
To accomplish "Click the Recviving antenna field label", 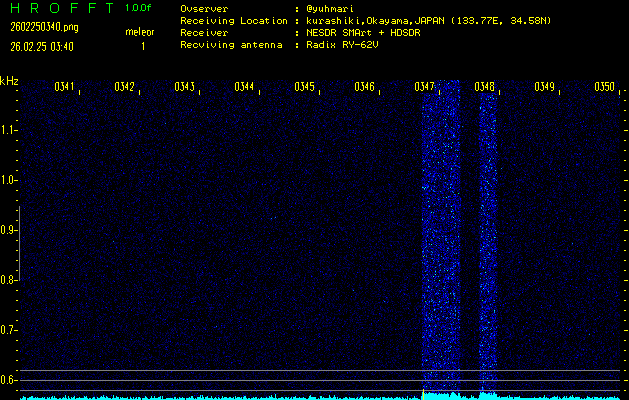I will (x=231, y=45).
